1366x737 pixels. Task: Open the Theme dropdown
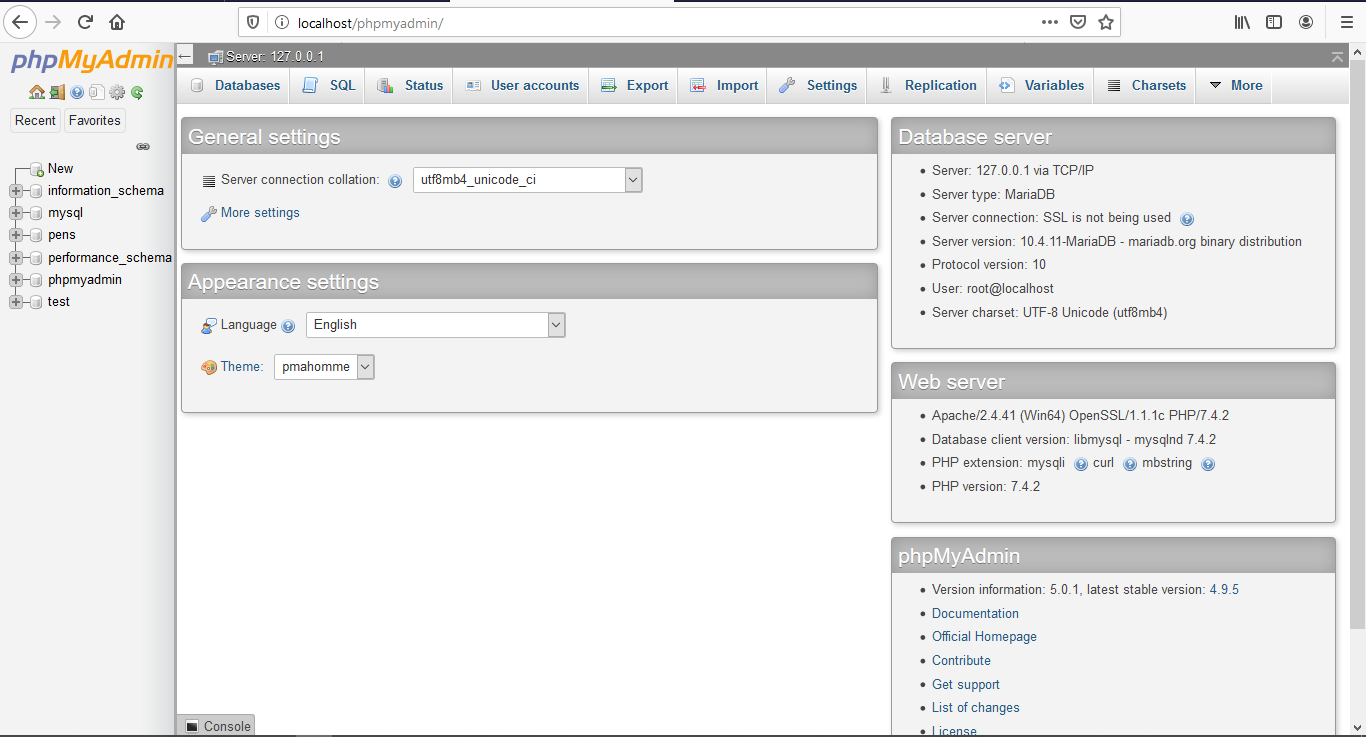click(x=324, y=367)
